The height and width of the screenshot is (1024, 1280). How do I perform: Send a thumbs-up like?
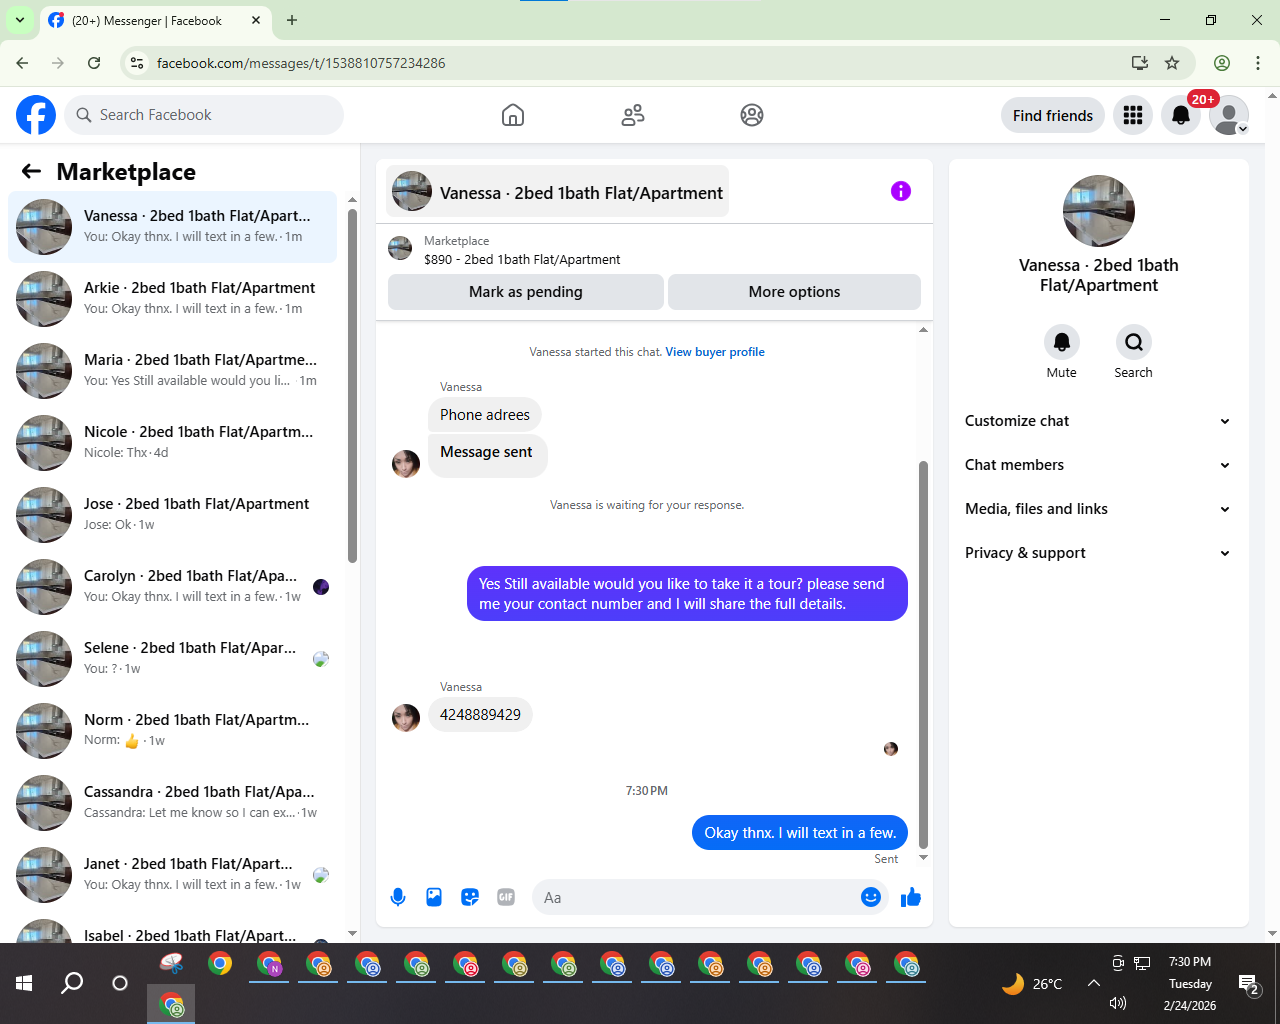coord(911,897)
